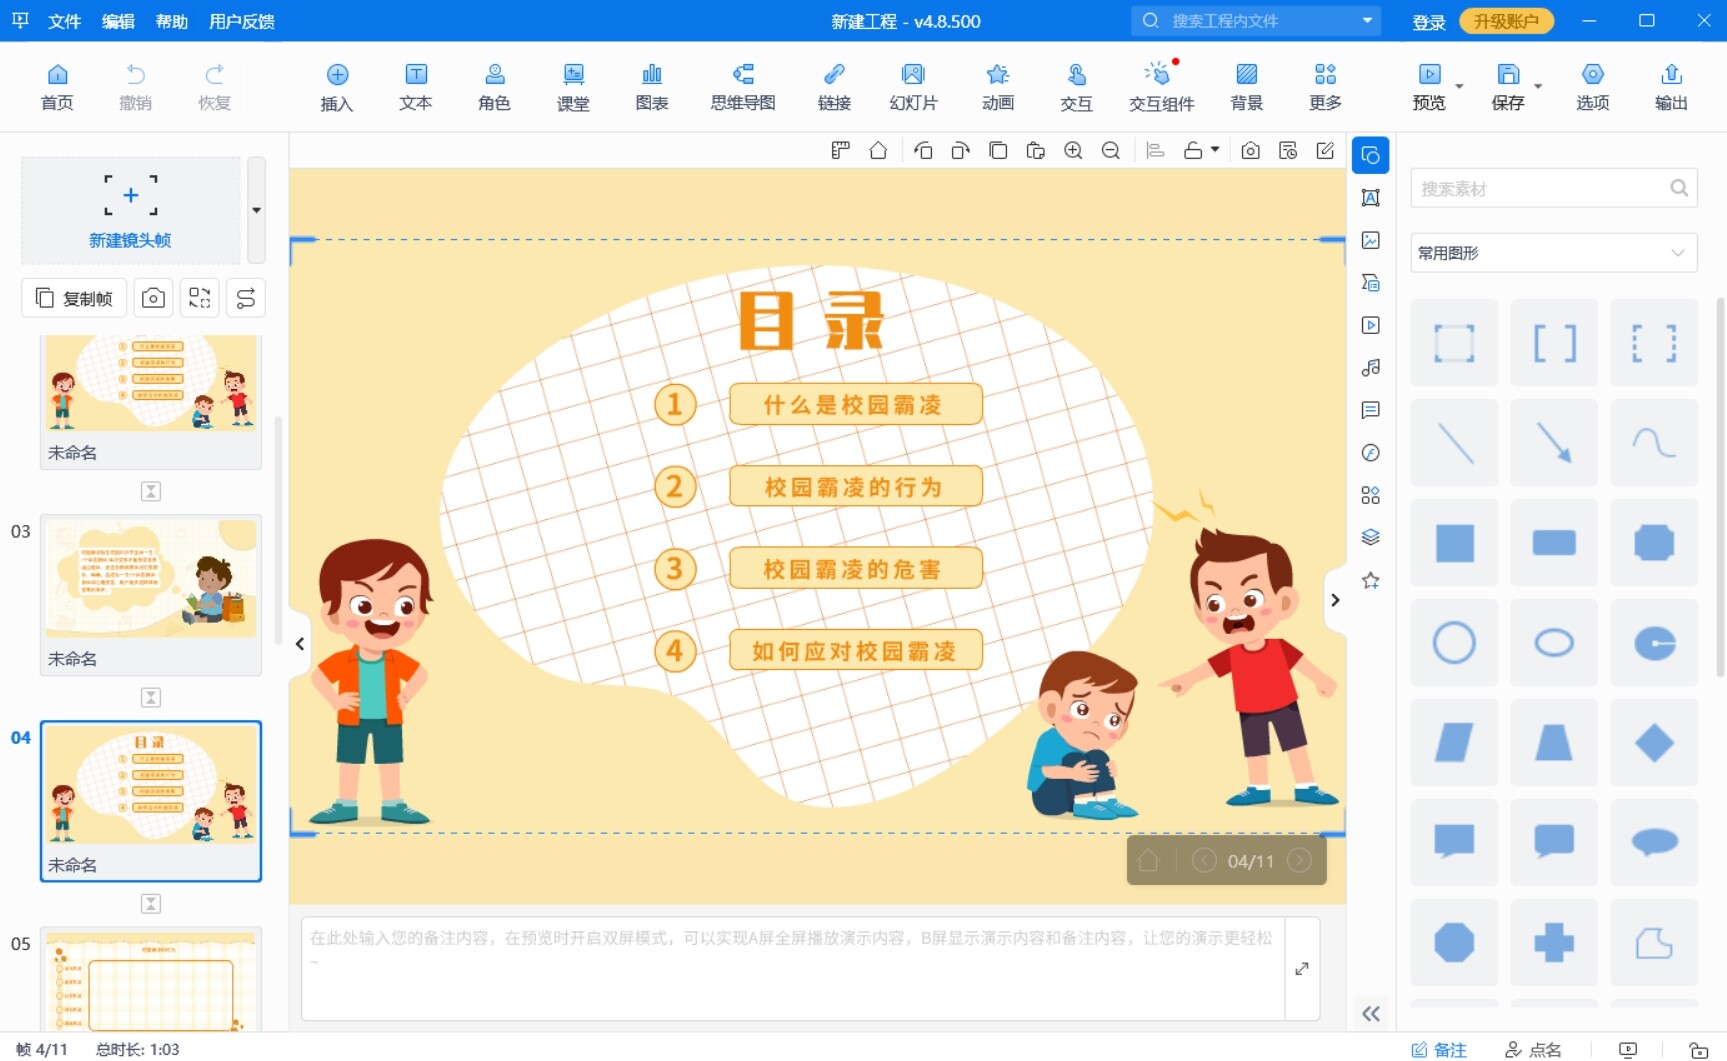The width and height of the screenshot is (1727, 1061).
Task: Click the notes text area below canvas
Action: [x=793, y=968]
